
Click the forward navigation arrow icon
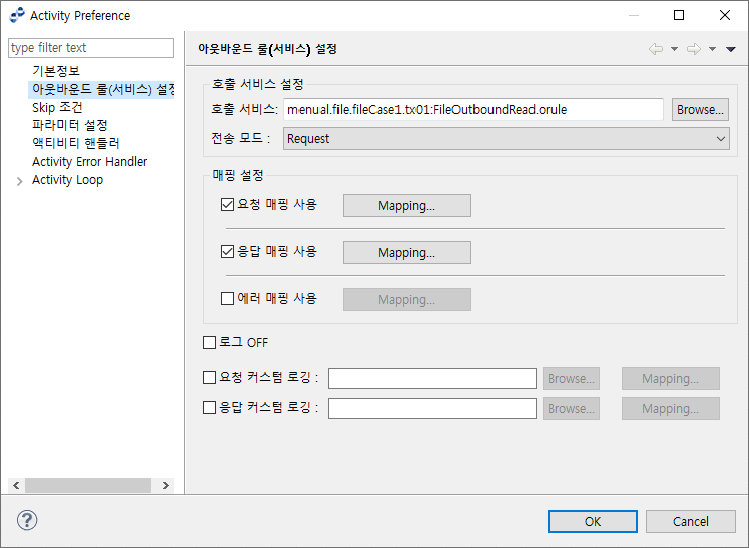point(693,49)
